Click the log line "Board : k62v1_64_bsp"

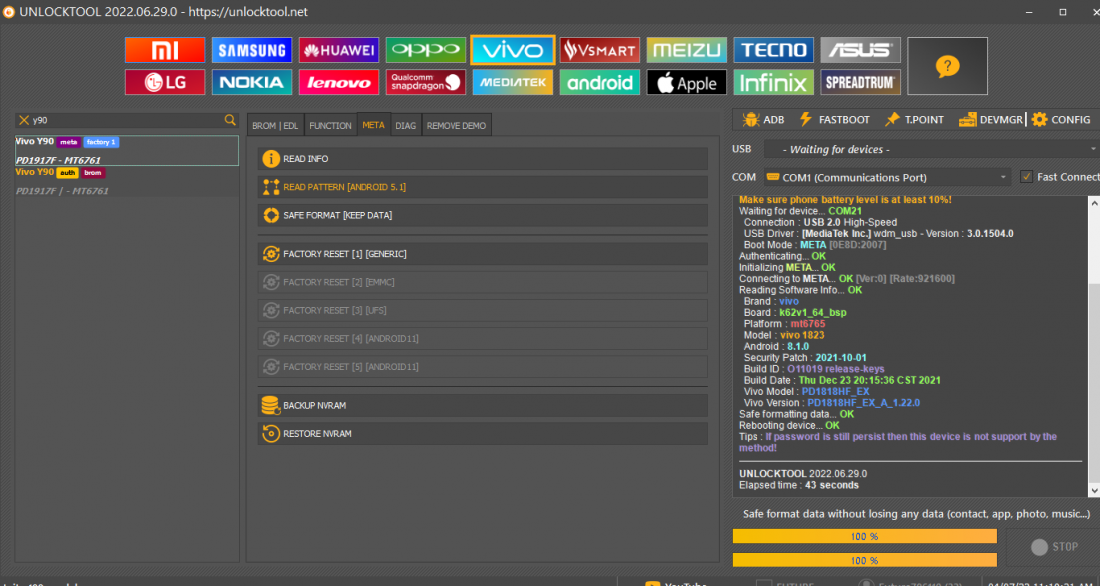click(796, 312)
